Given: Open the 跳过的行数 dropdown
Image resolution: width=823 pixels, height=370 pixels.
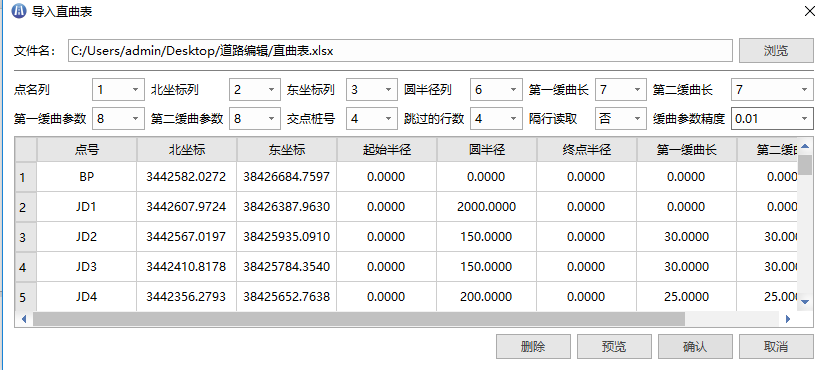Looking at the screenshot, I should (x=496, y=119).
